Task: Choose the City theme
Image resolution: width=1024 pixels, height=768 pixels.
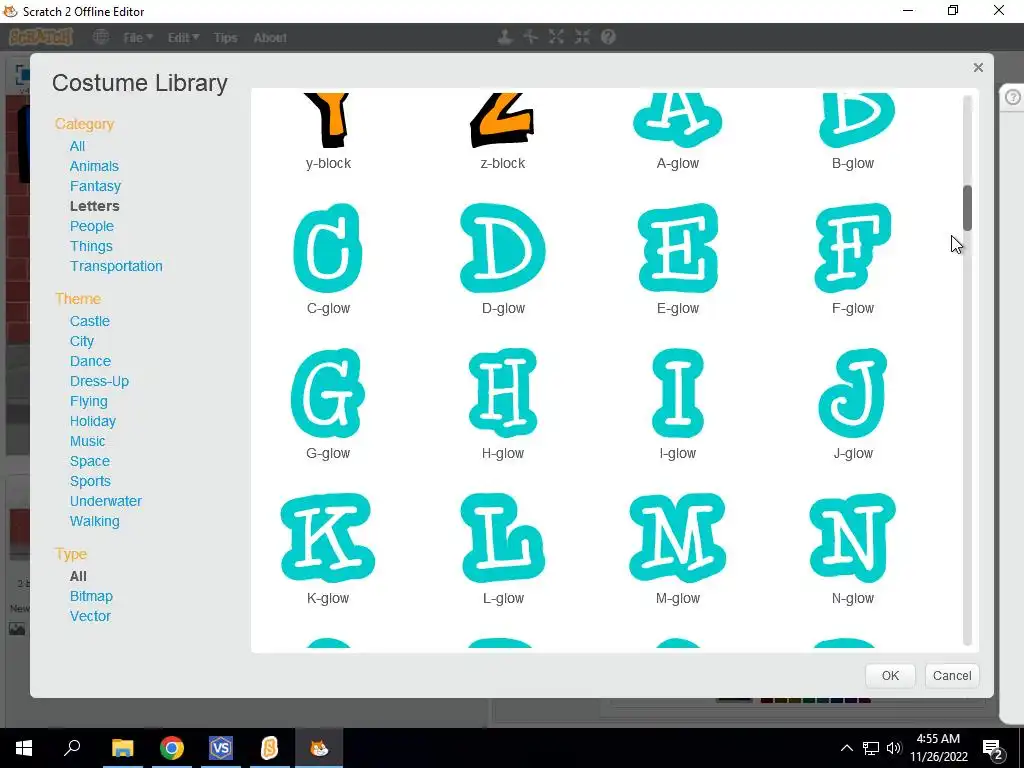Action: (82, 341)
